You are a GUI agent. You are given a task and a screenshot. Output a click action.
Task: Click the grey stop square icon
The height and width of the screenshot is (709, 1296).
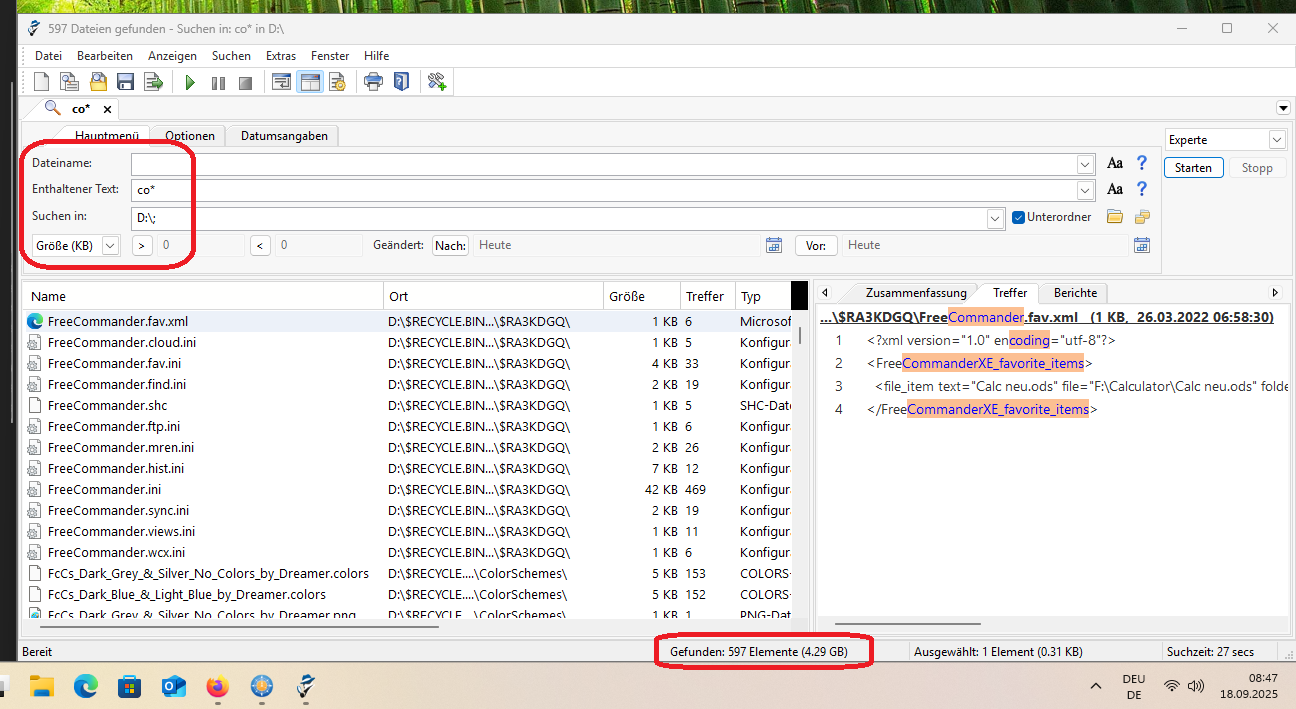(244, 83)
